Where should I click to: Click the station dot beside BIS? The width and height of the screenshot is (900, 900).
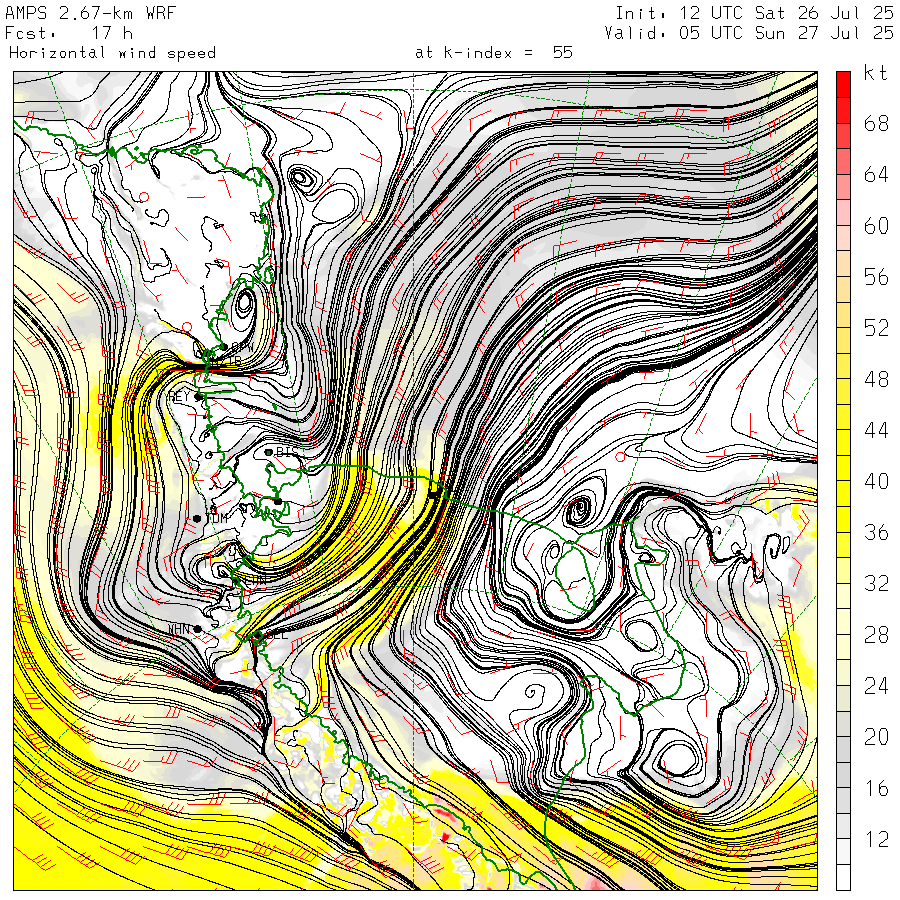(268, 452)
